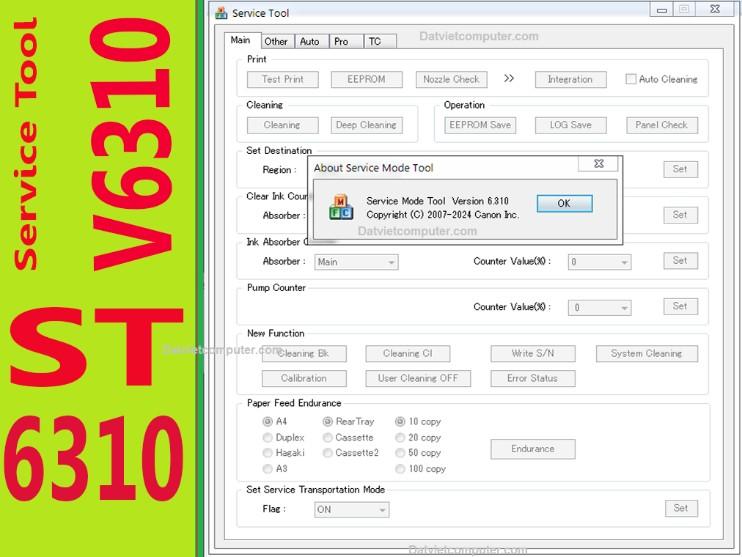The width and height of the screenshot is (742, 557).
Task: Select 50 copy radio button
Action: [x=400, y=453]
